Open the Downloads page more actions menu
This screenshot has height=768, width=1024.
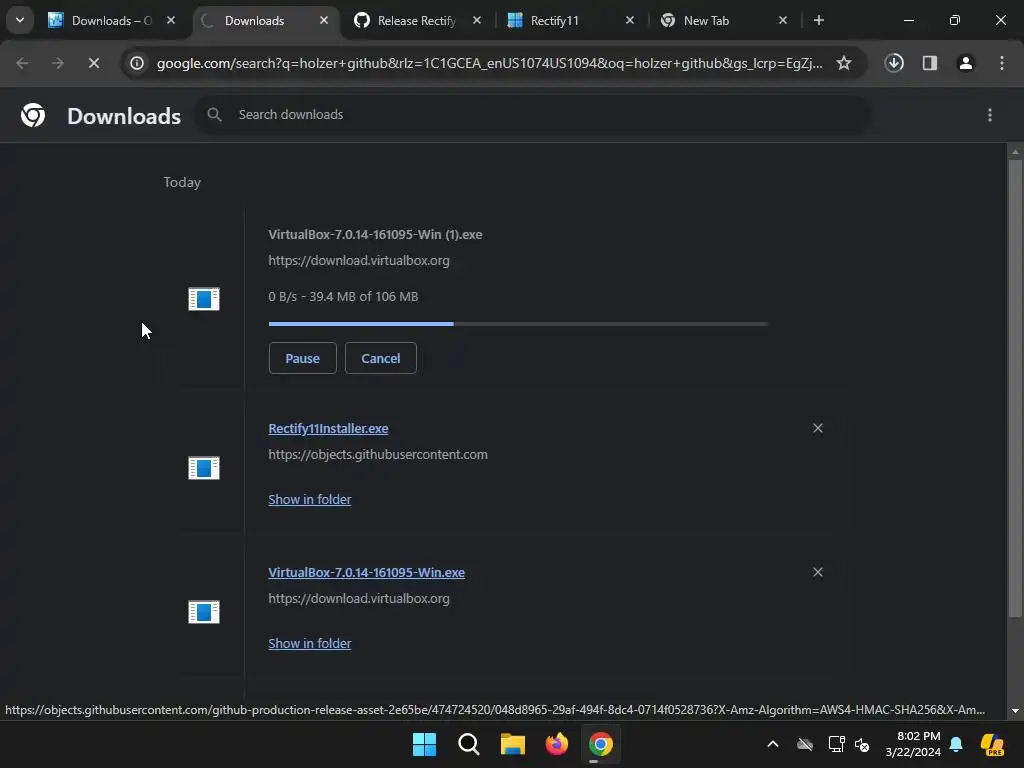[990, 116]
